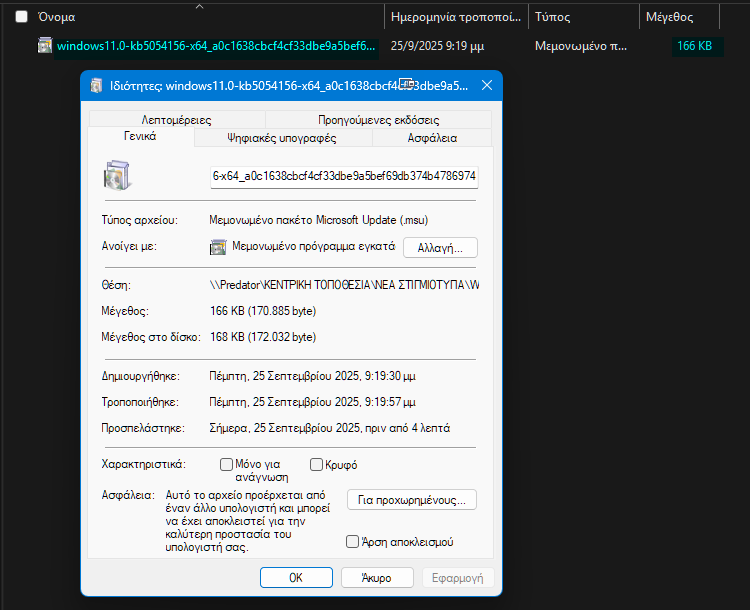Enable the Μόνο για ανάγνωση checkbox
Viewport: 750px width, 610px height.
pos(226,464)
